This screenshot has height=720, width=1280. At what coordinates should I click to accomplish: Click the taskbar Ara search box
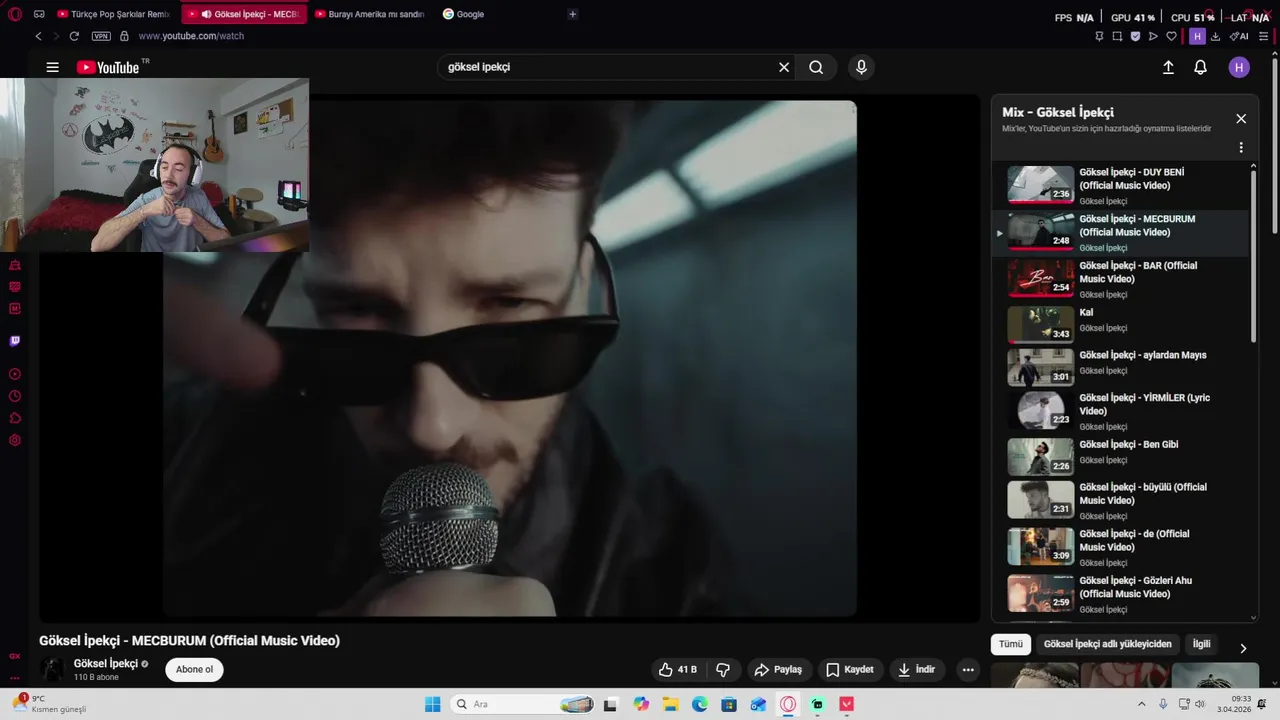point(523,704)
